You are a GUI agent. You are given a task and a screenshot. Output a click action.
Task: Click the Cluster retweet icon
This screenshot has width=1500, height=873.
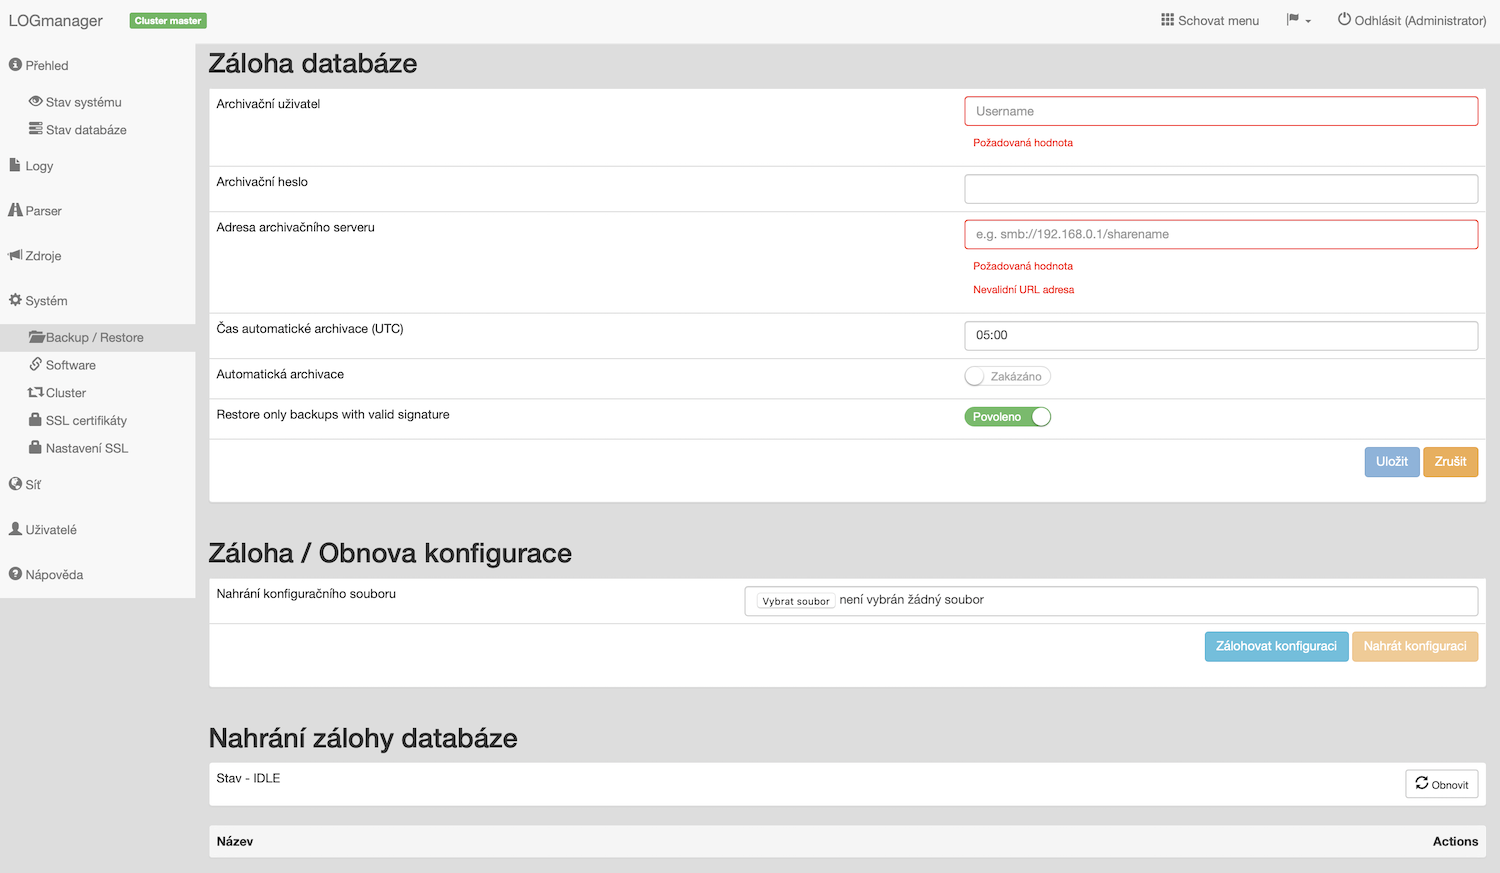tap(36, 392)
